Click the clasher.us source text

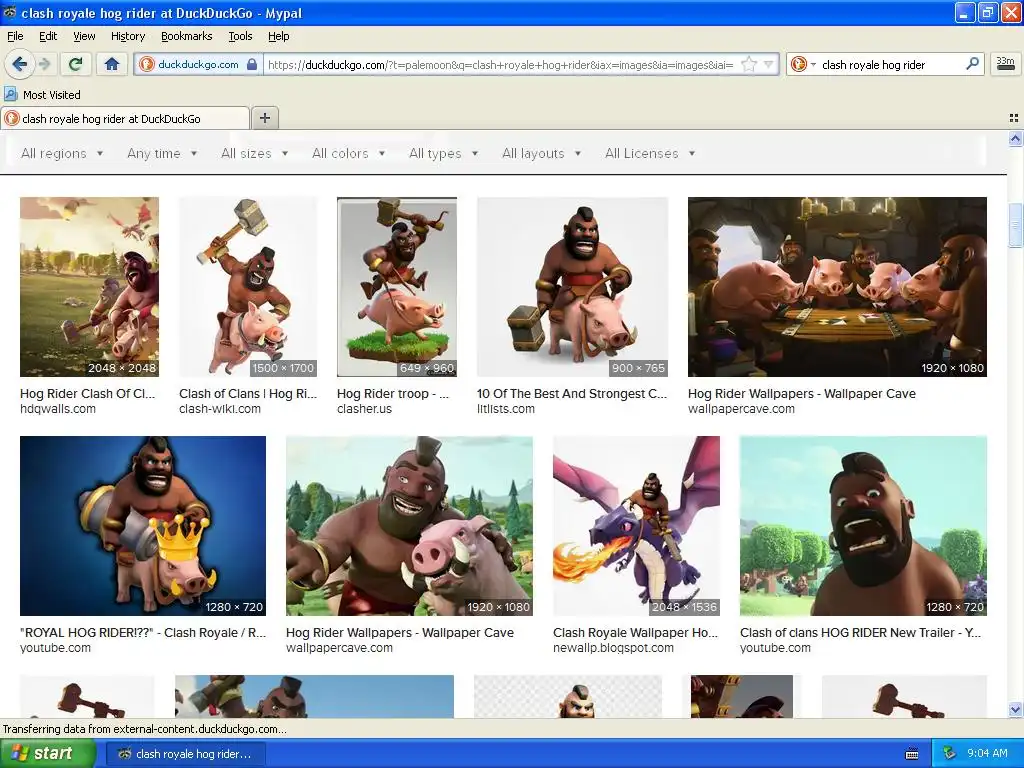tap(364, 409)
